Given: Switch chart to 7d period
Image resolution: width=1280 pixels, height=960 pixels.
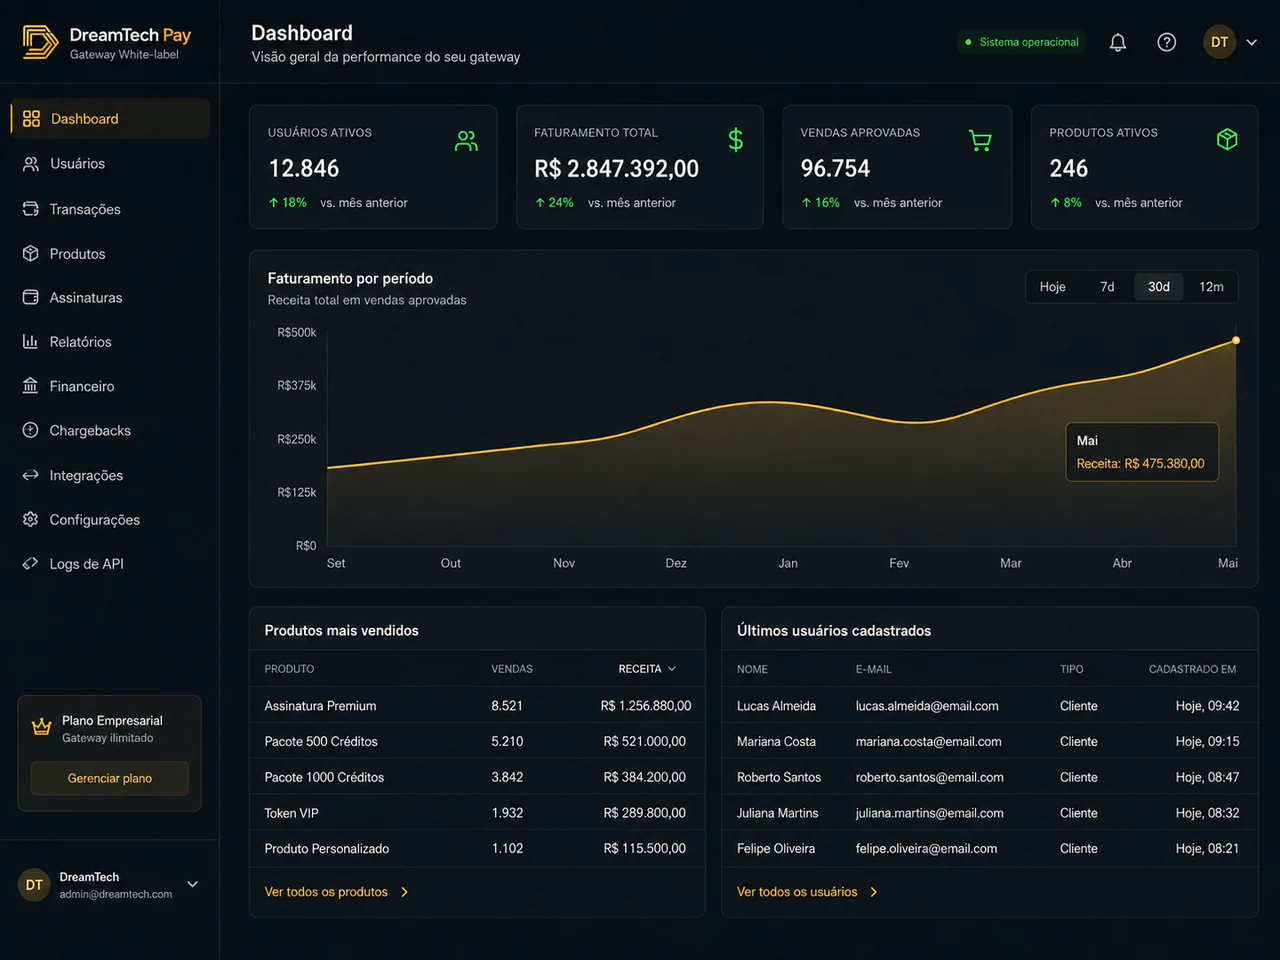Looking at the screenshot, I should tap(1107, 287).
